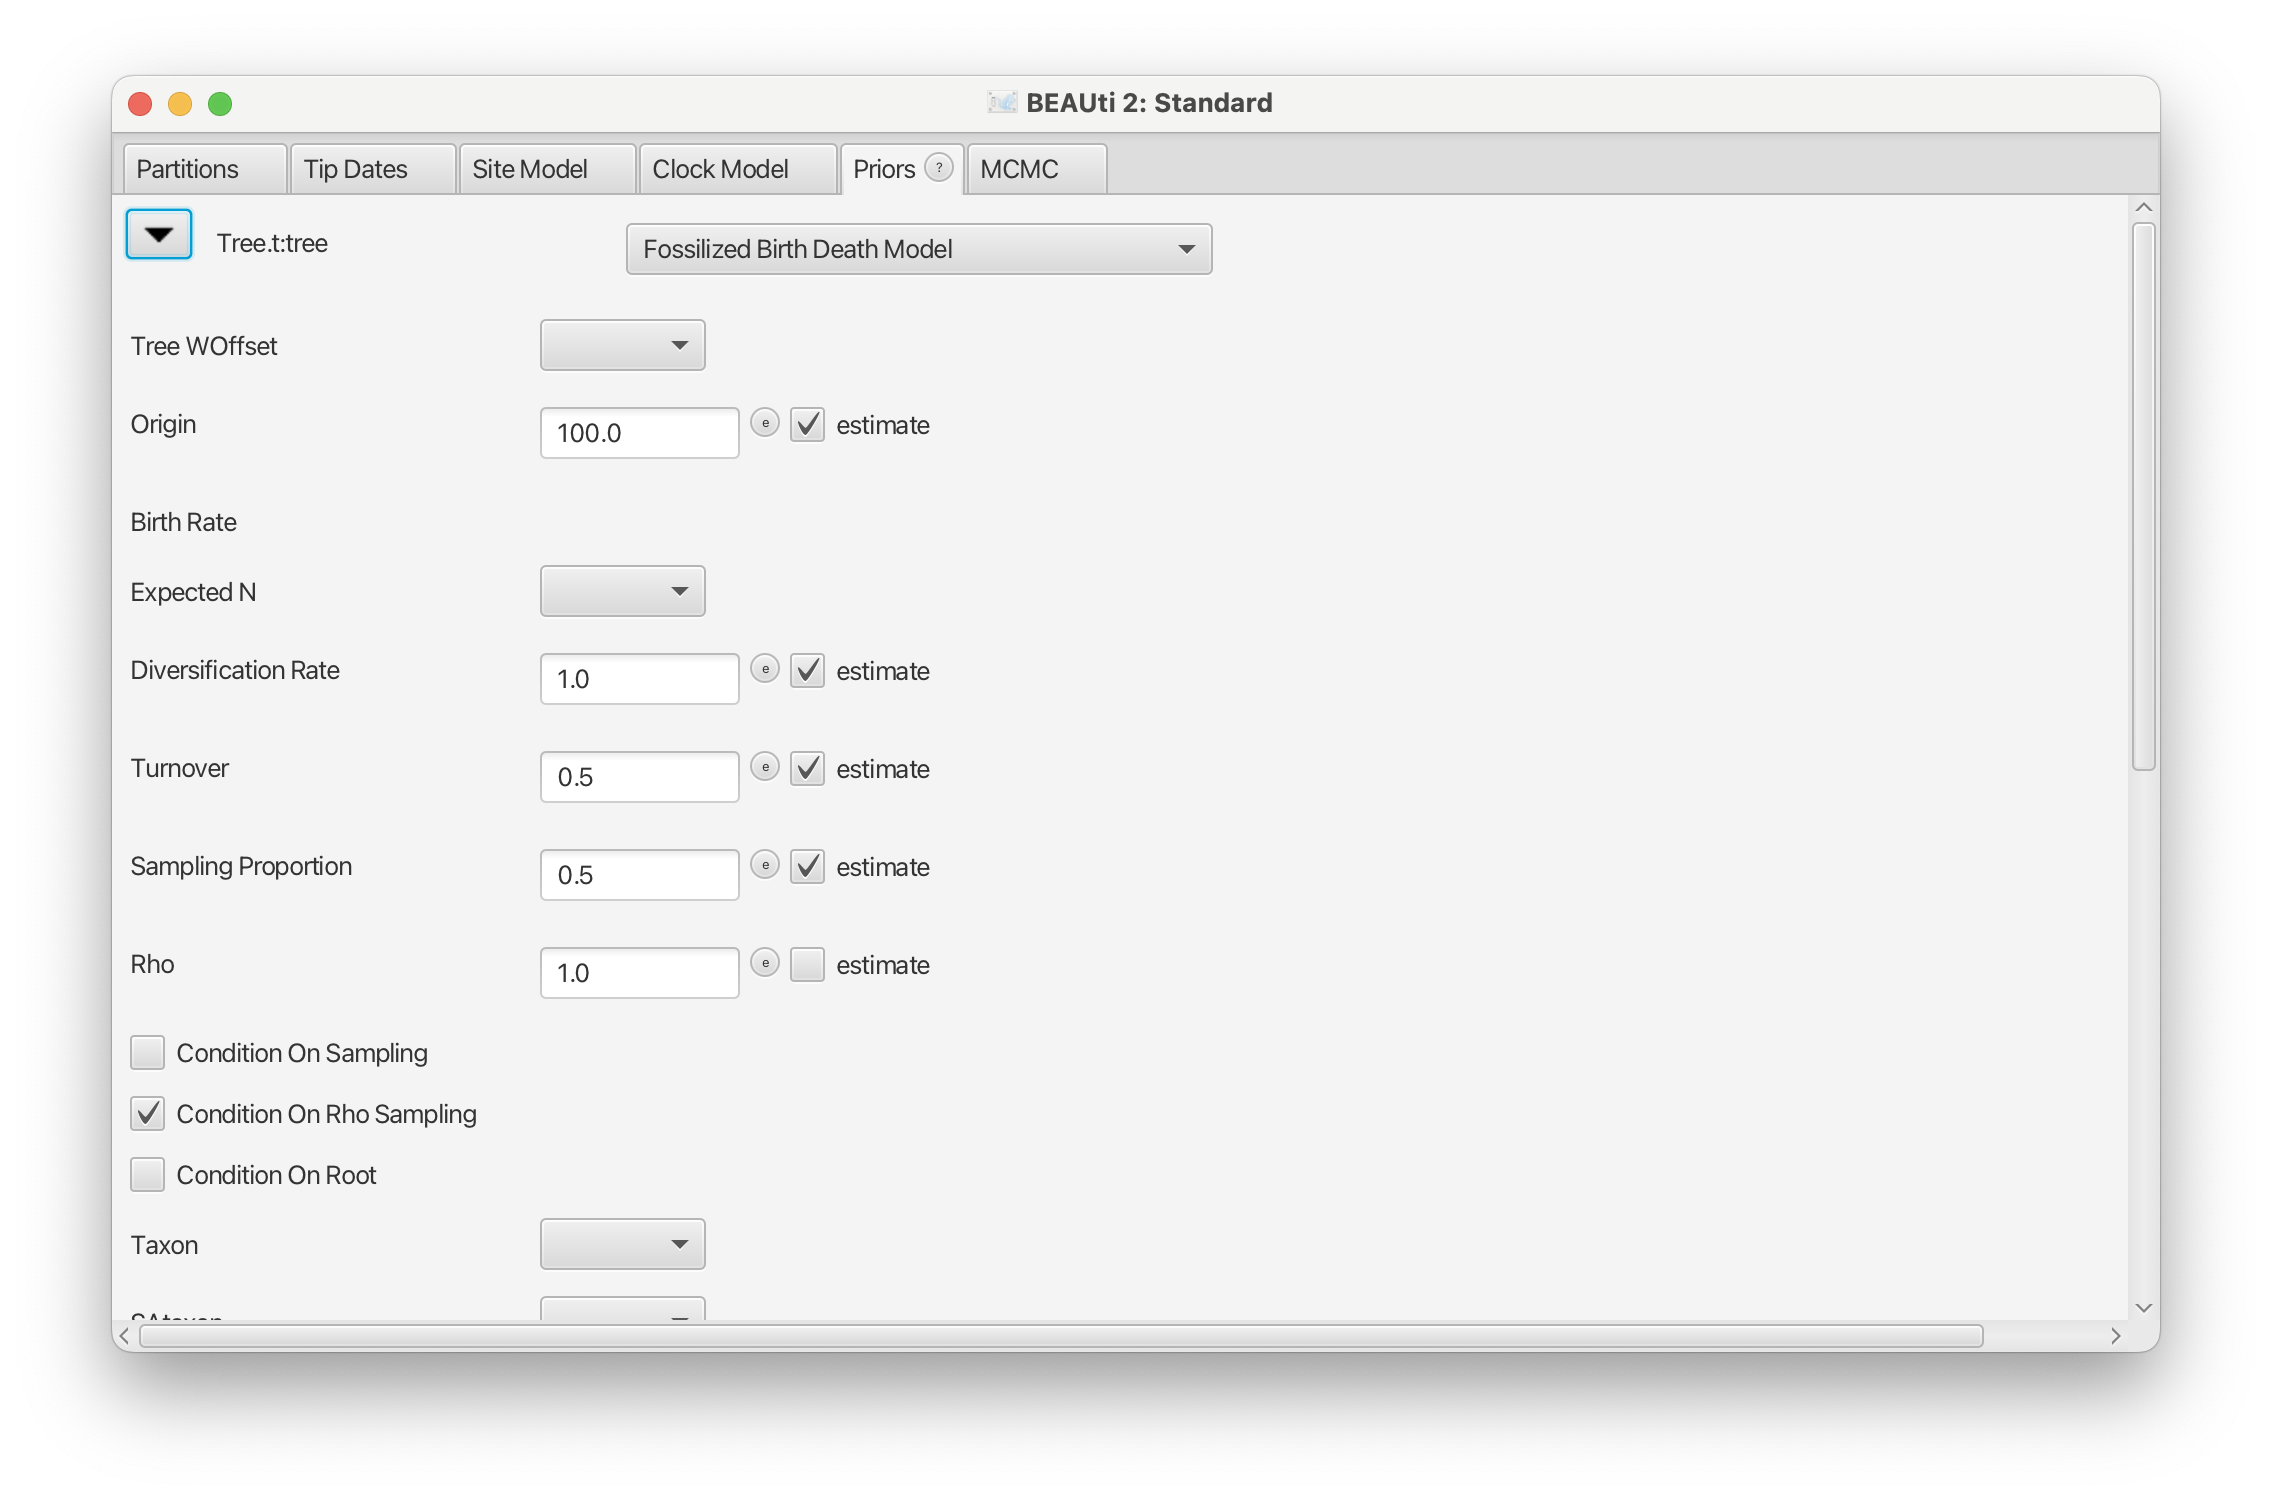Click the Rho value field
The width and height of the screenshot is (2272, 1500).
[640, 973]
